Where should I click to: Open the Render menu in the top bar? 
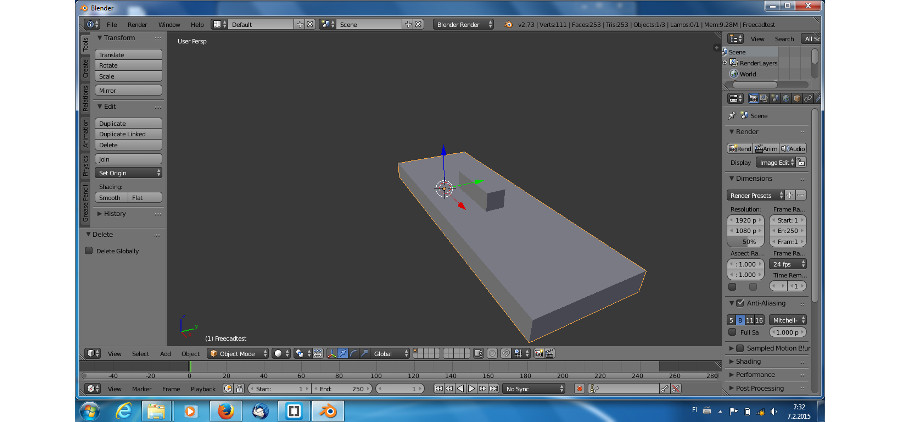137,23
